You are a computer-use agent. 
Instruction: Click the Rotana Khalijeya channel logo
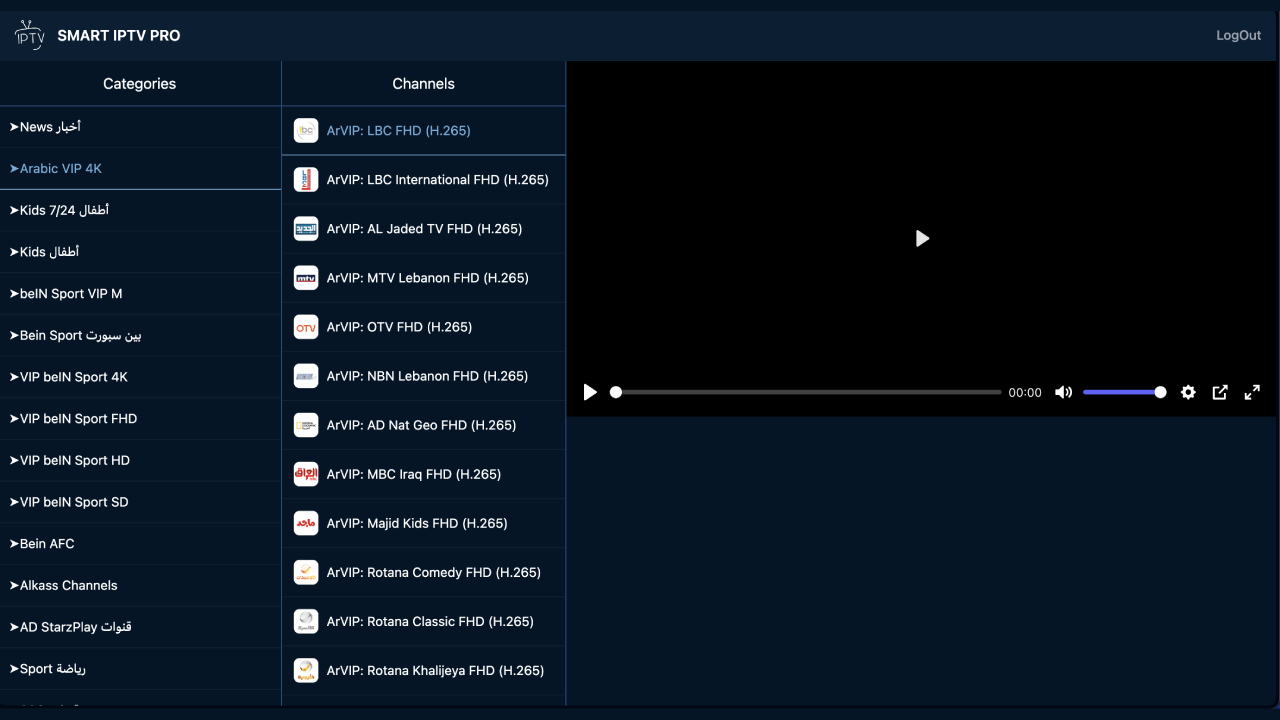[306, 670]
